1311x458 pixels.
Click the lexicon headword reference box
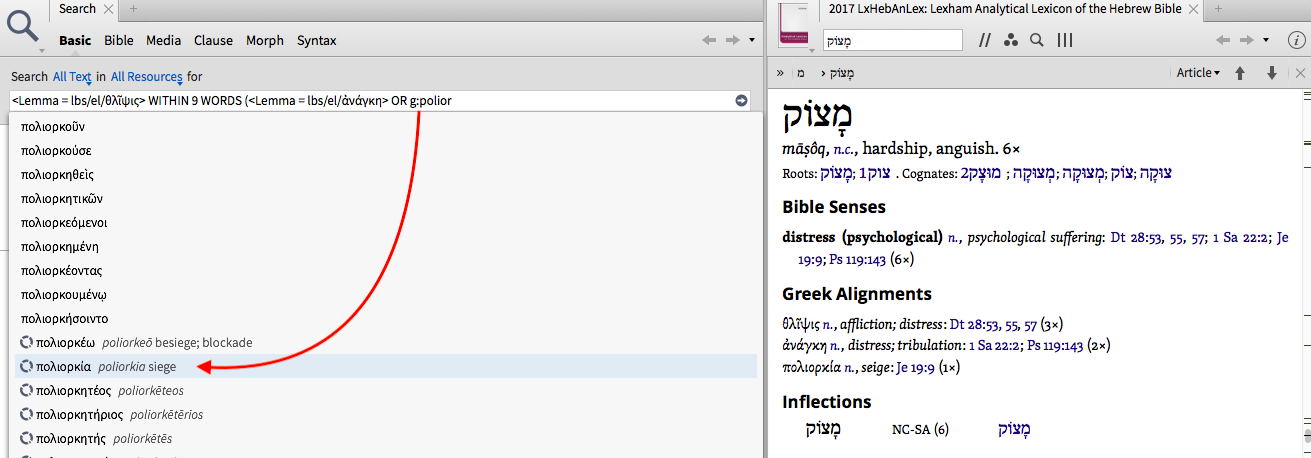point(892,40)
